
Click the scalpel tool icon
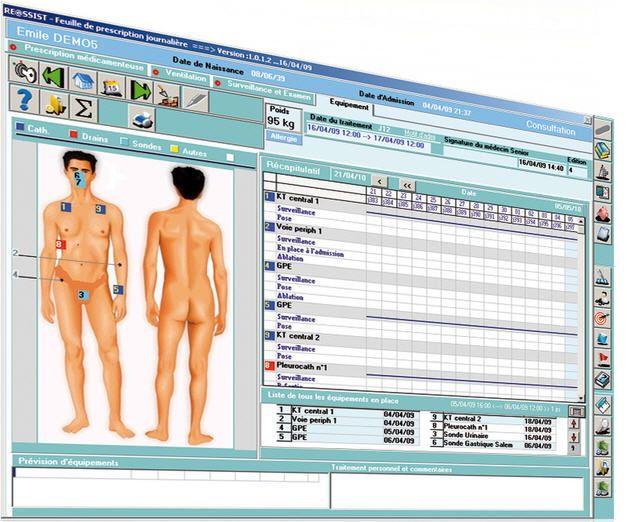tap(194, 100)
